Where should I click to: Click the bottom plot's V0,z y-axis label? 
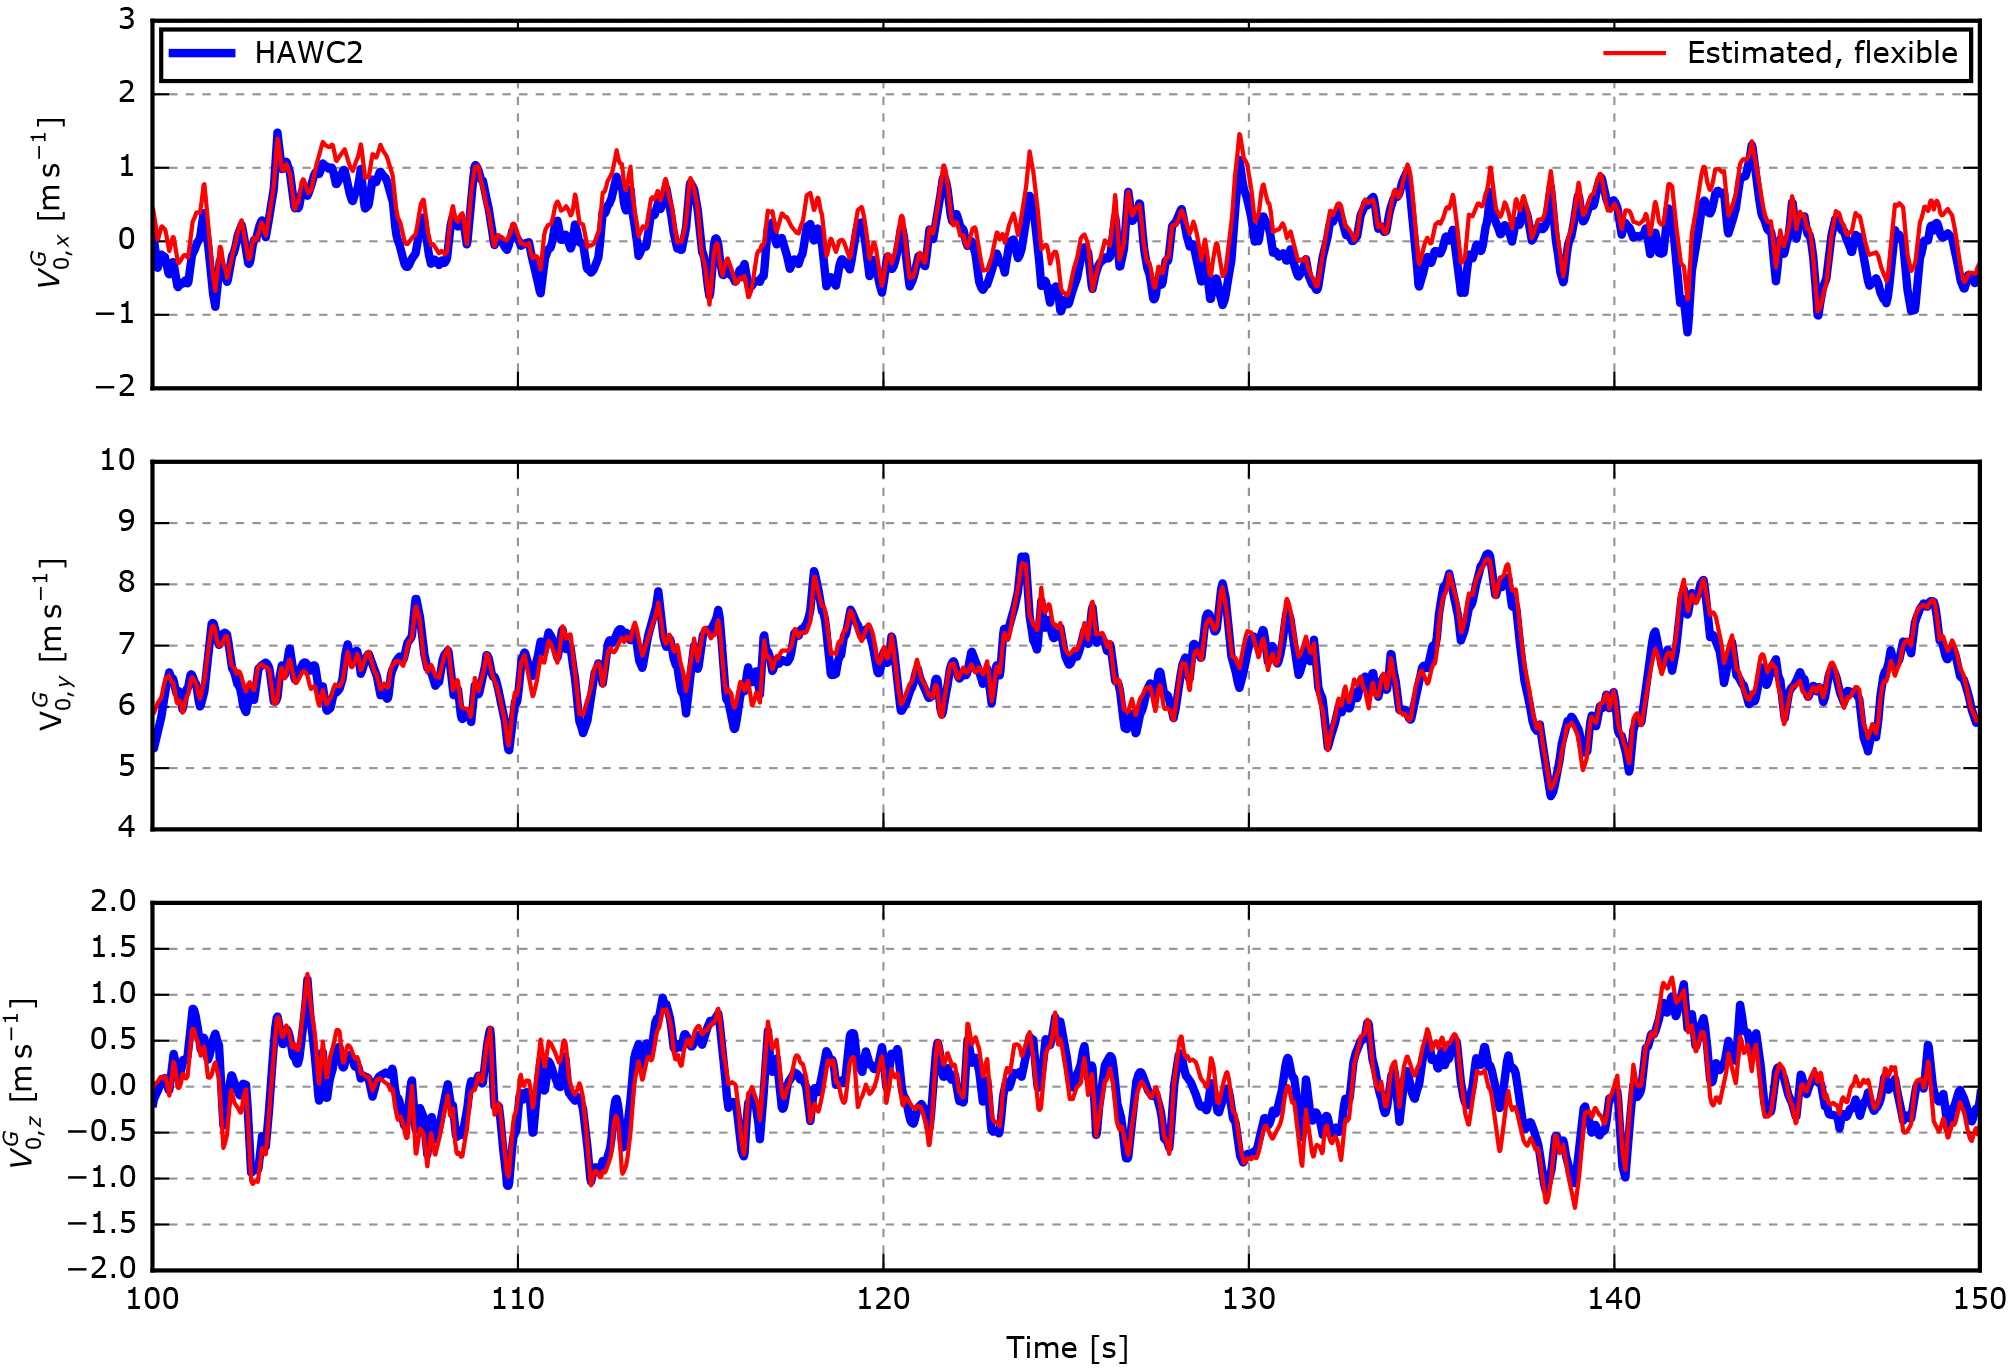tap(22, 1083)
